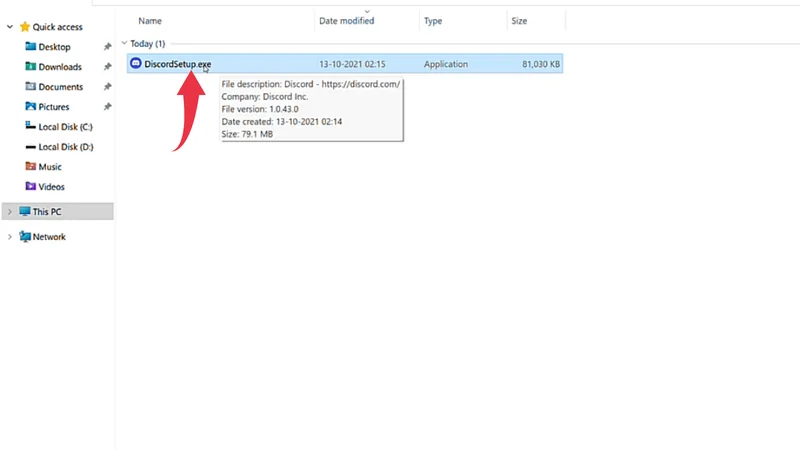Click the Music folder icon in sidebar
800x450 pixels.
[31, 167]
